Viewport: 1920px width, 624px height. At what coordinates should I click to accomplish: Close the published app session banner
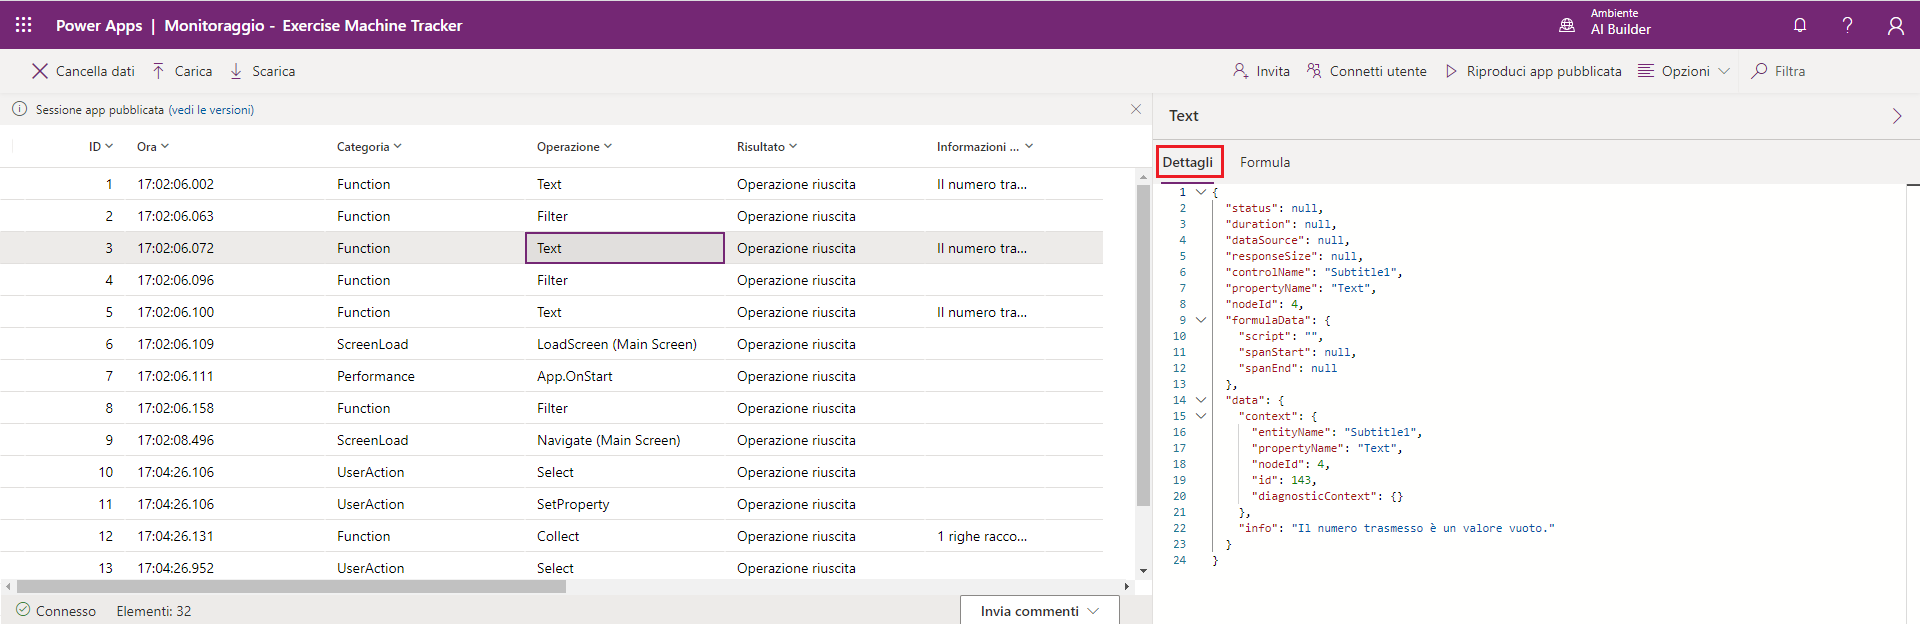point(1136,109)
